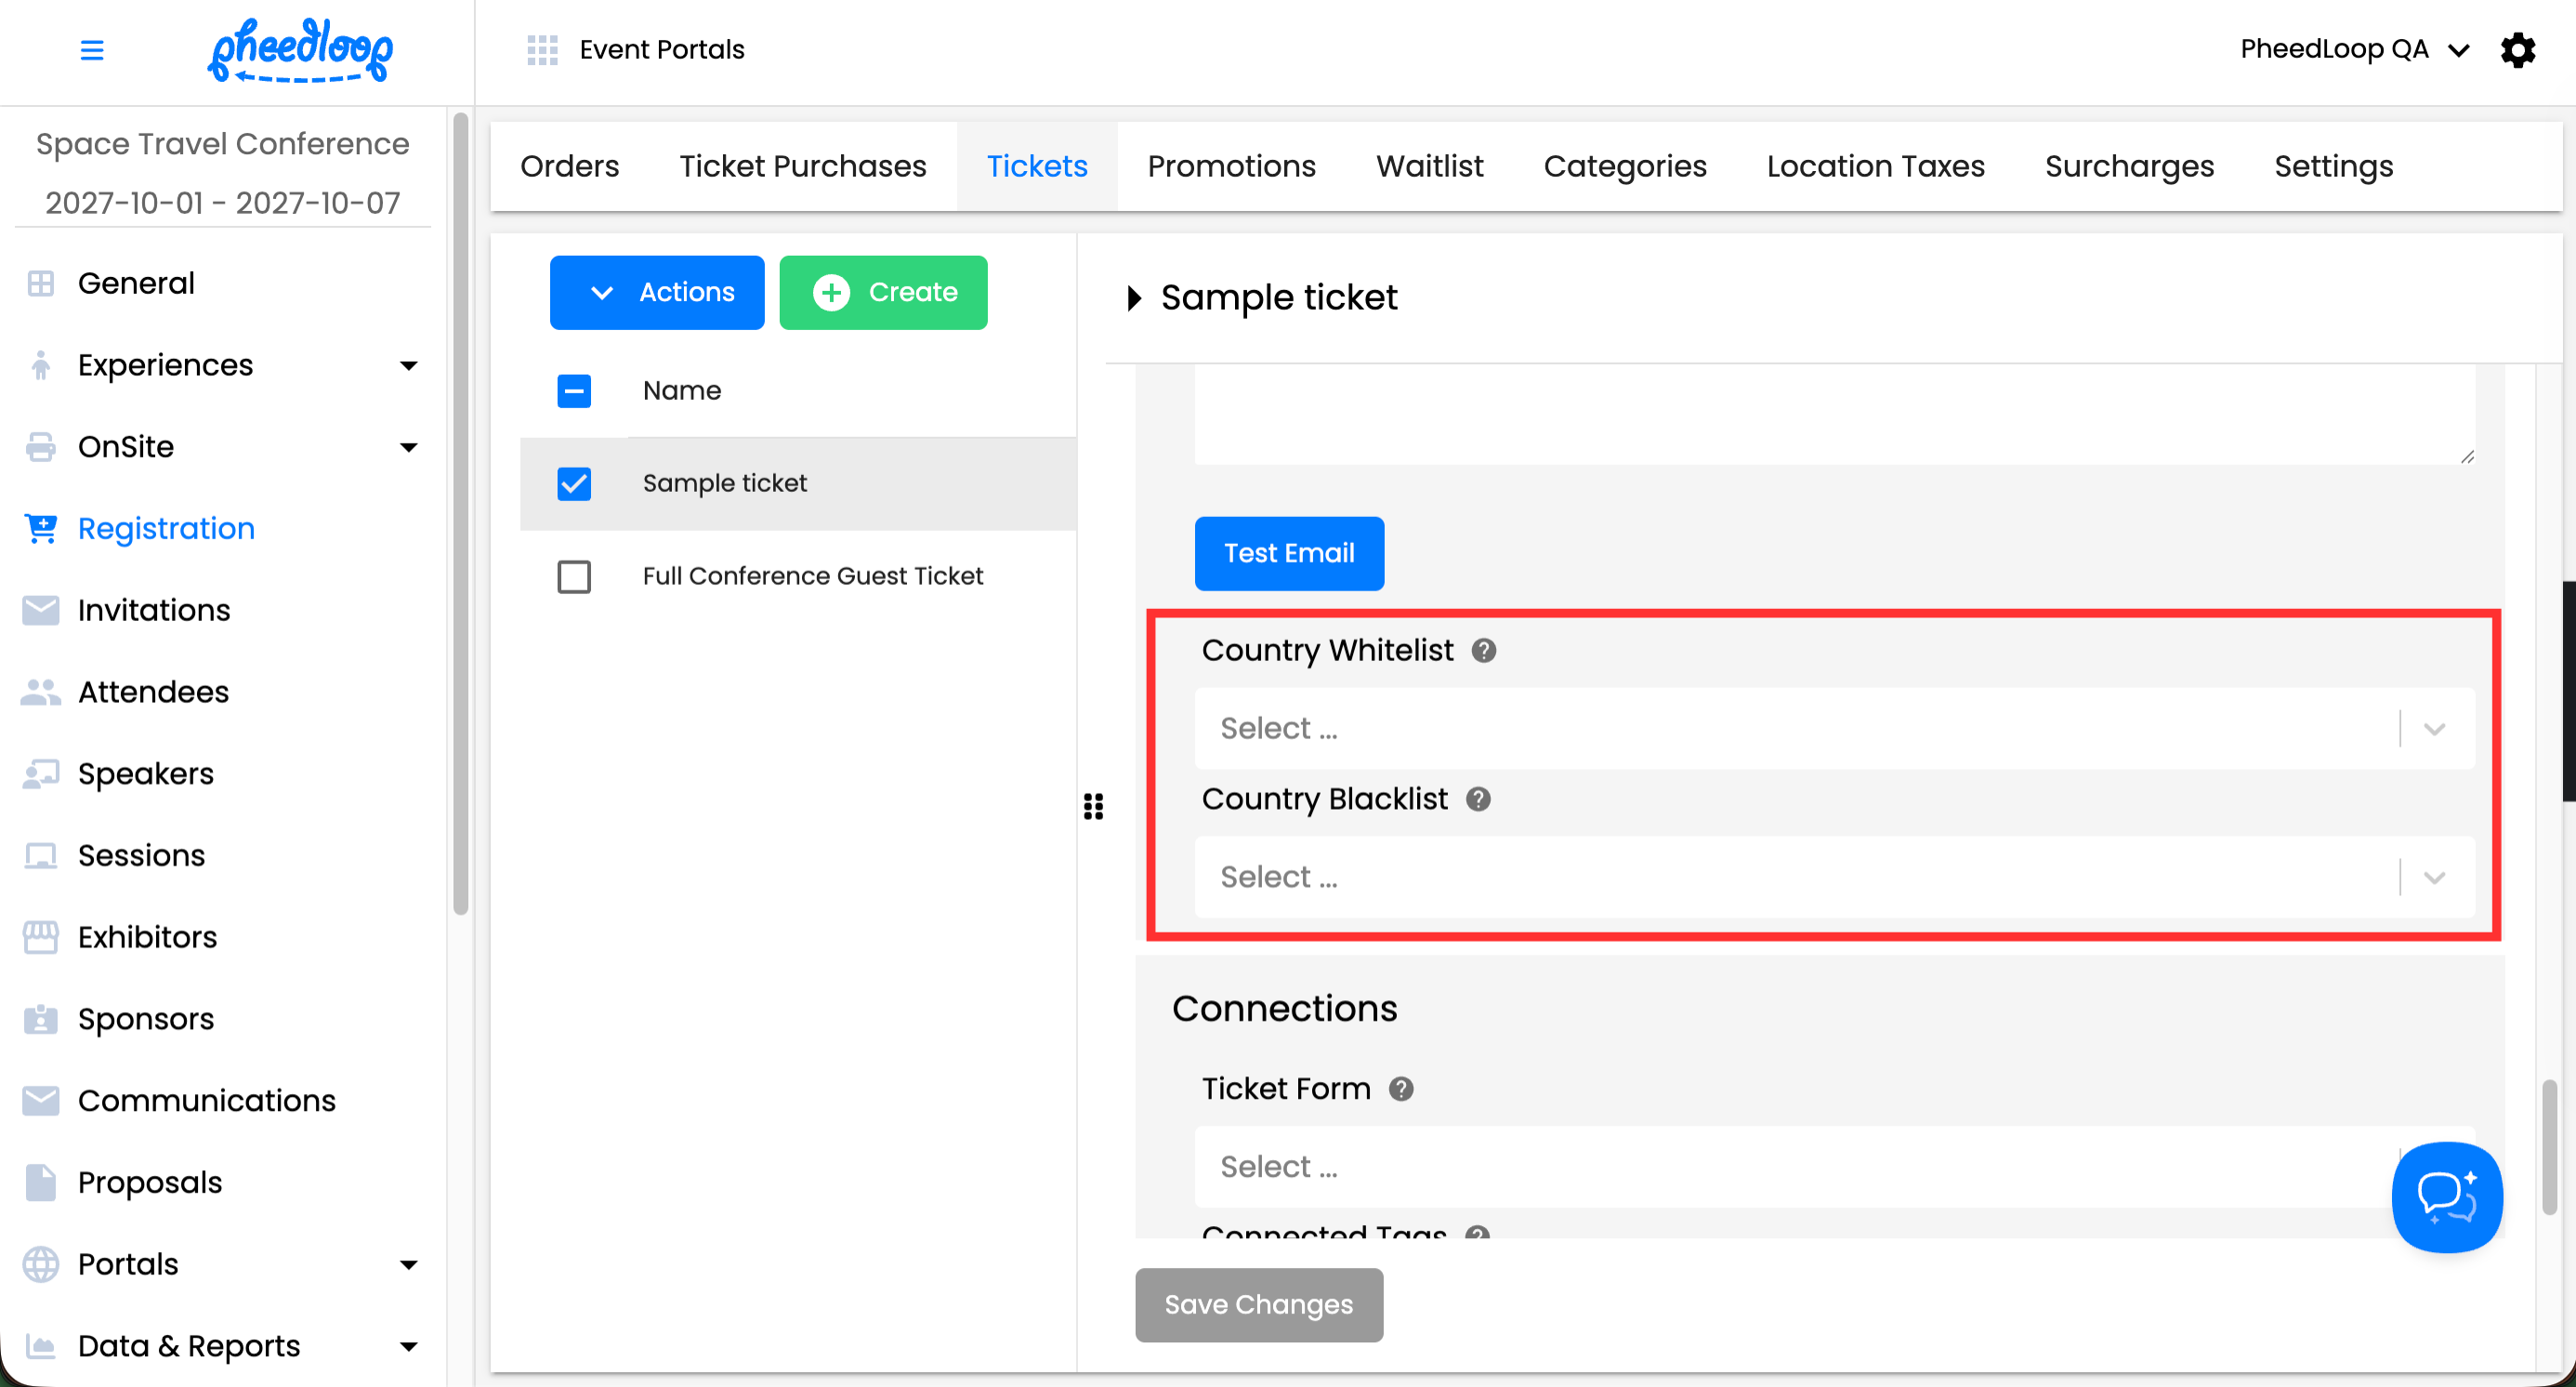Uncheck the Sample ticket checkbox
2576x1387 pixels.
click(x=574, y=484)
